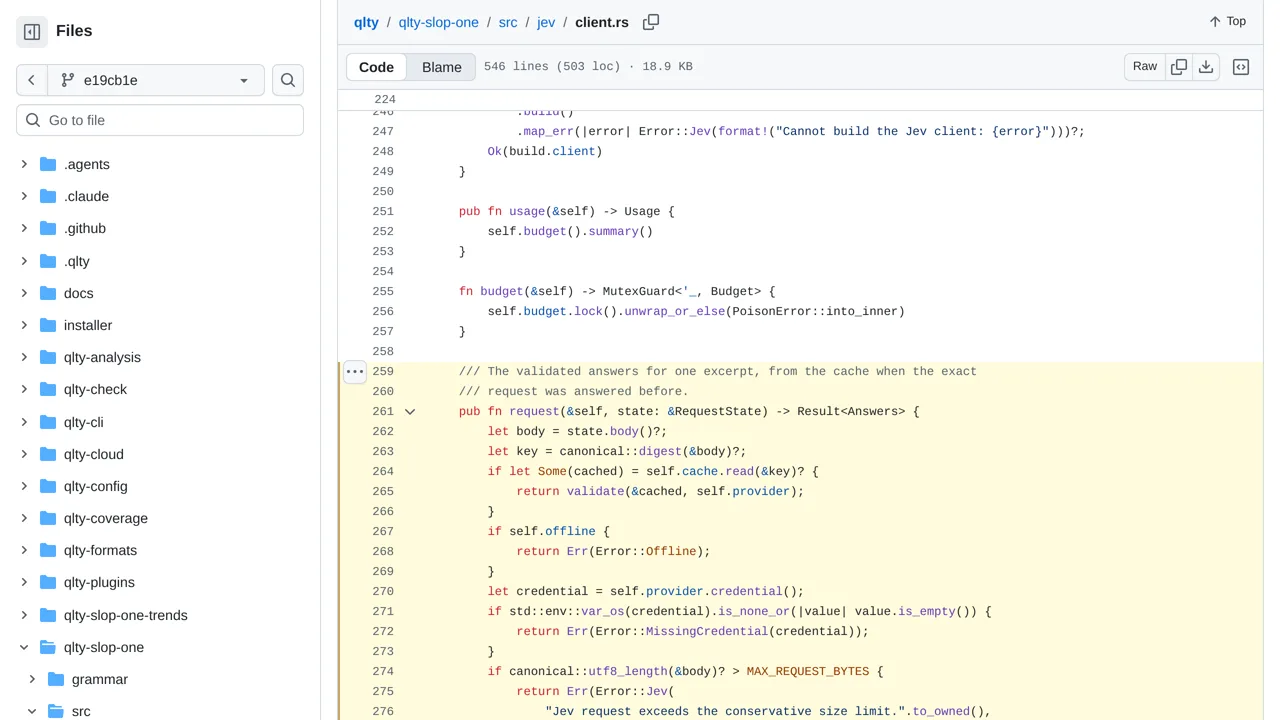
Task: Click the 546 lines file info text
Action: pyautogui.click(x=588, y=67)
